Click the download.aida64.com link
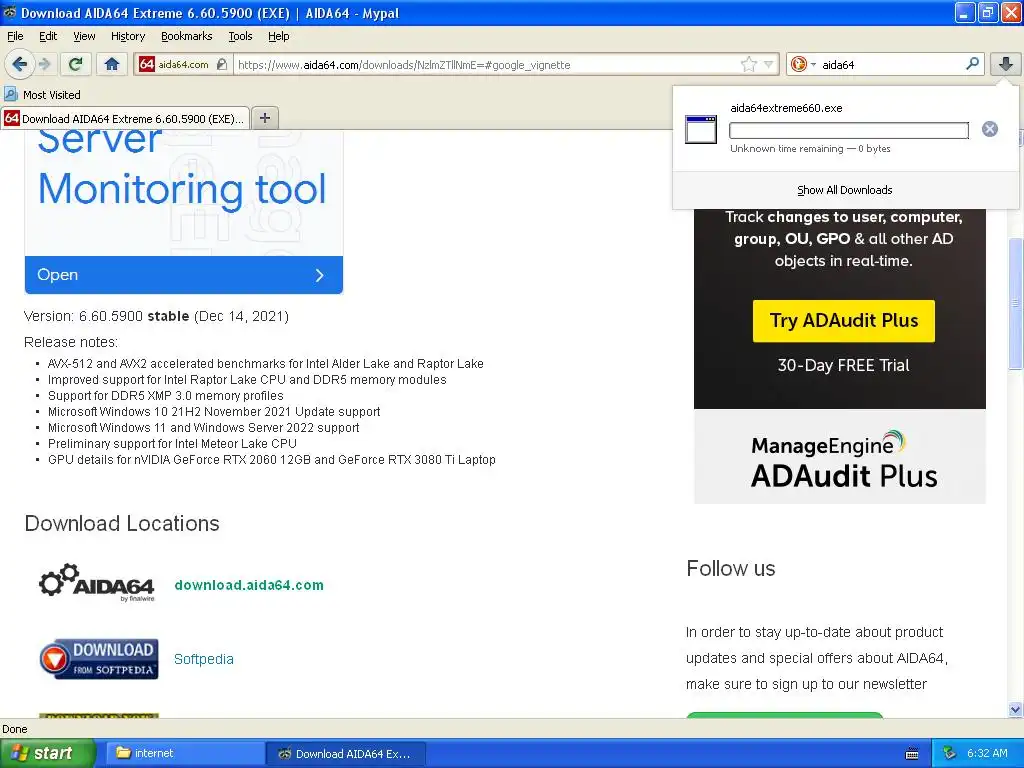This screenshot has height=768, width=1024. [249, 585]
